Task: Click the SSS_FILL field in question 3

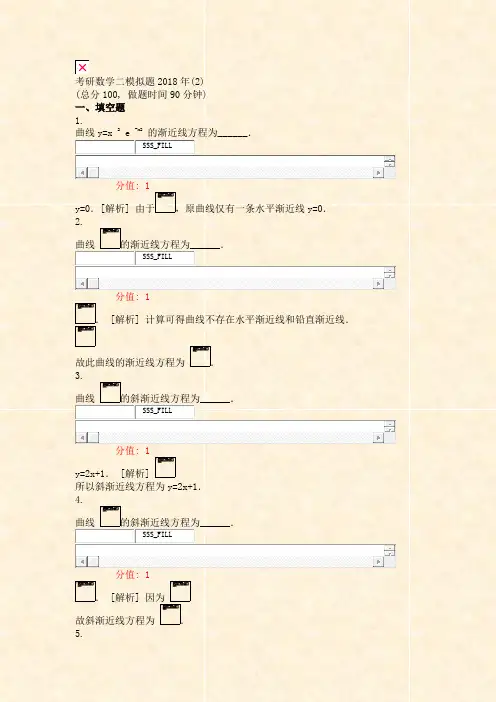Action: (x=165, y=412)
